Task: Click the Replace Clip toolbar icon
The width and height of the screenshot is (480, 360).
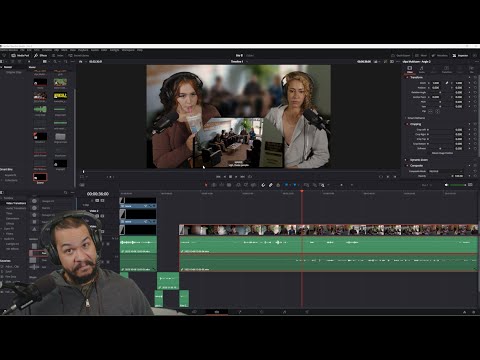Action: coord(254,185)
